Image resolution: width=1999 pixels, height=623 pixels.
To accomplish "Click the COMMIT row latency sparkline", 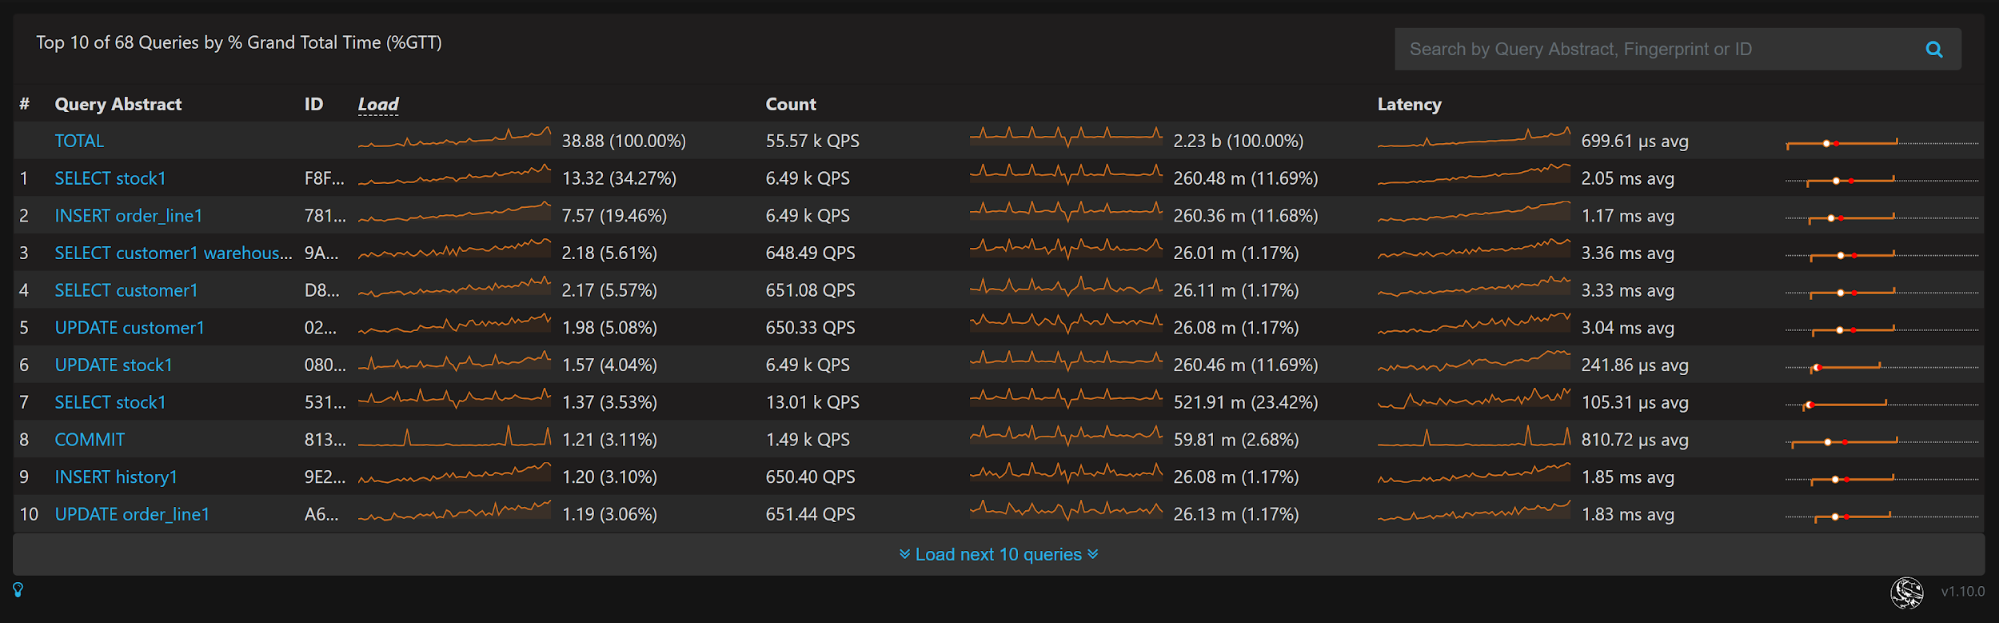I will [x=1474, y=438].
